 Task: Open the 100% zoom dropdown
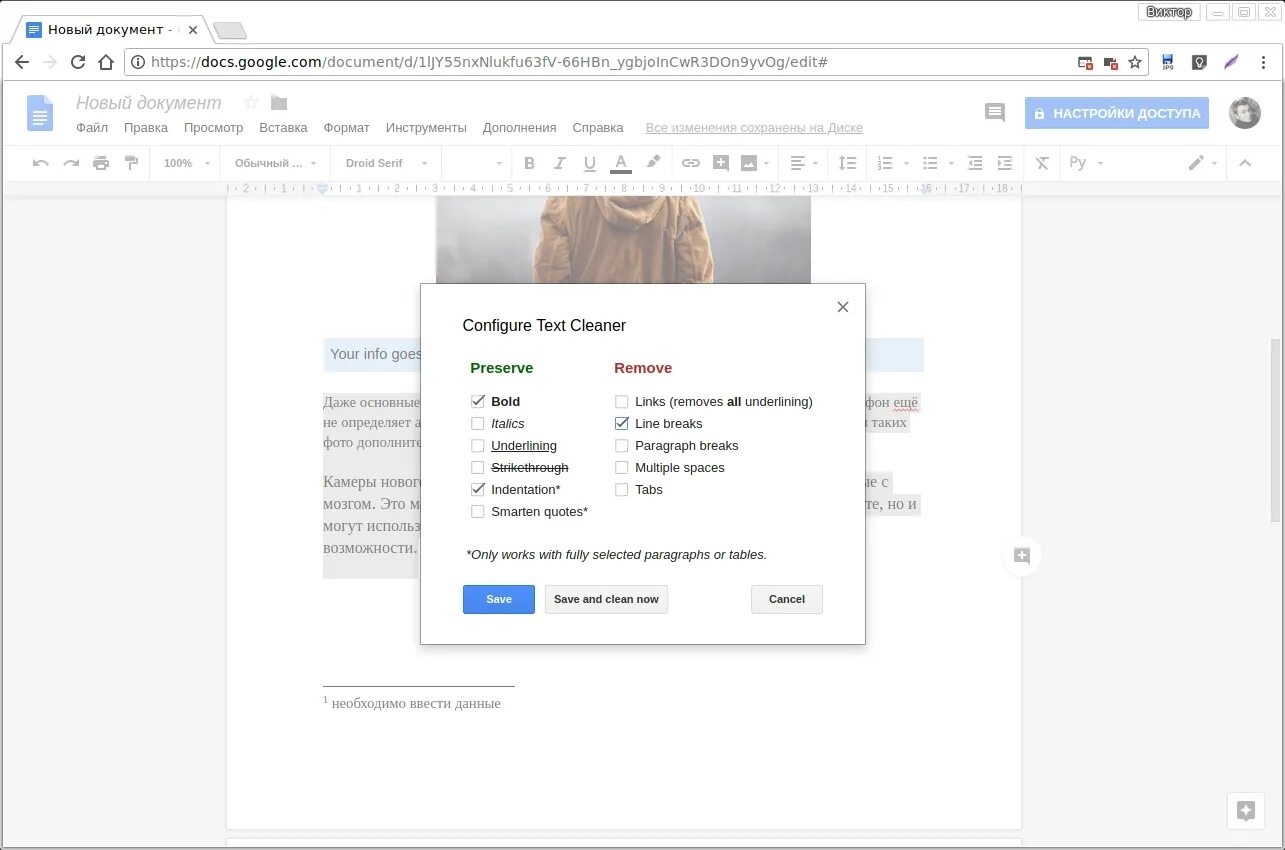click(188, 163)
